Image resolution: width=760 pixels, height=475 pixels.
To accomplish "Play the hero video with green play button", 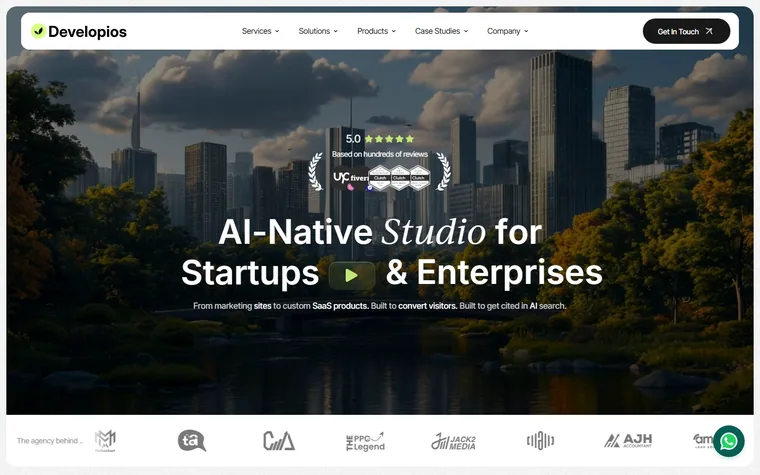I will click(352, 275).
